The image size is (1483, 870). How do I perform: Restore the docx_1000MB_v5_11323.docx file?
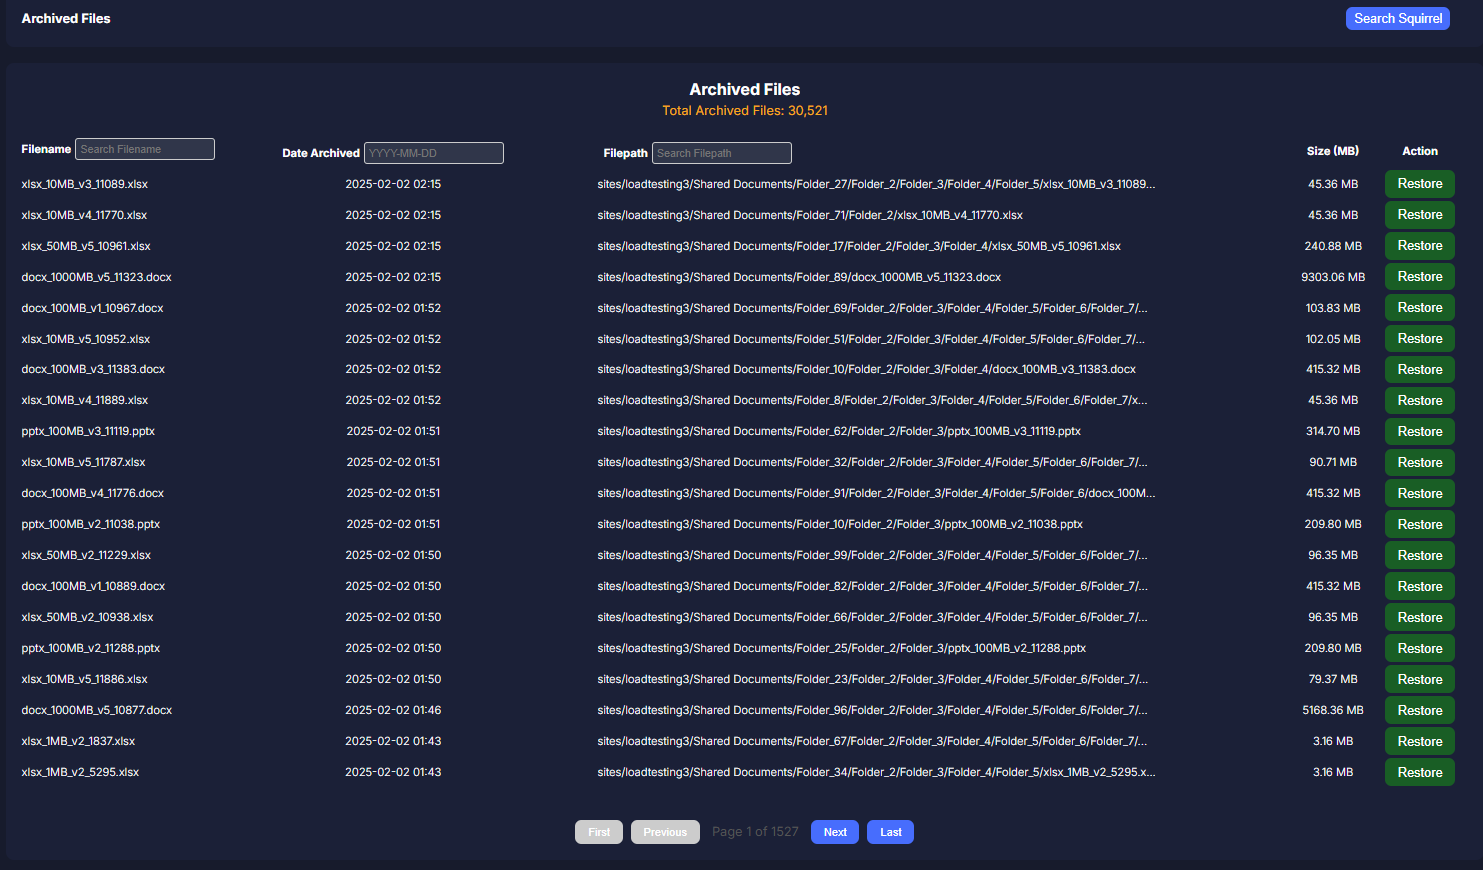(1419, 277)
